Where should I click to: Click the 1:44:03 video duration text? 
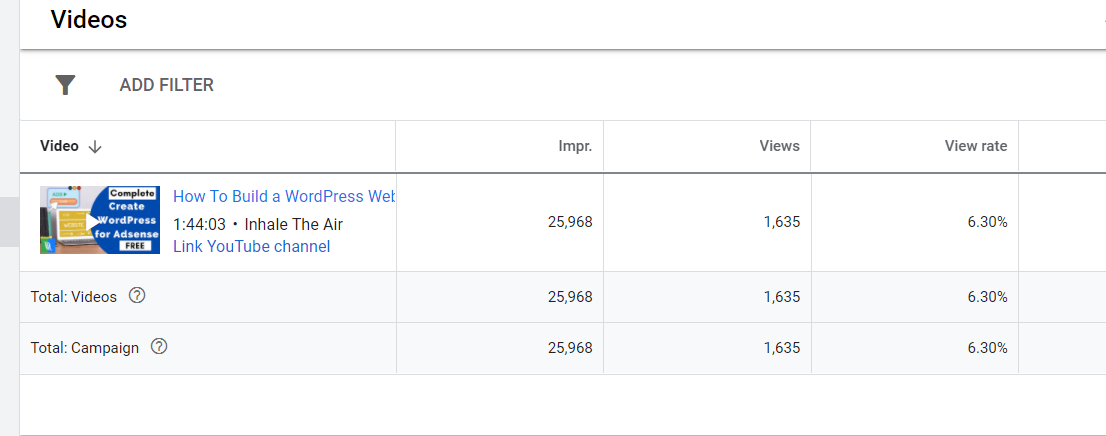tap(198, 222)
